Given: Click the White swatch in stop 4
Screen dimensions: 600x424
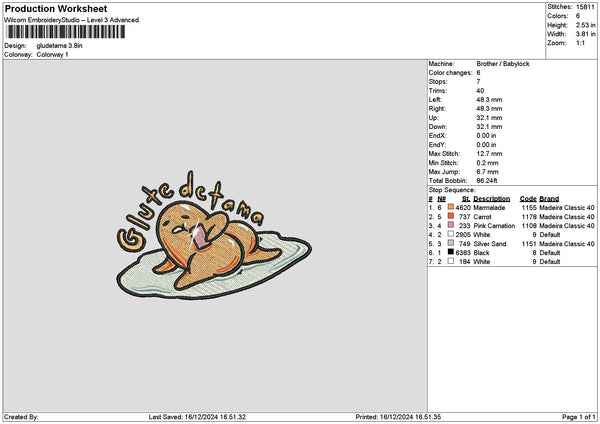Looking at the screenshot, I should point(451,234).
